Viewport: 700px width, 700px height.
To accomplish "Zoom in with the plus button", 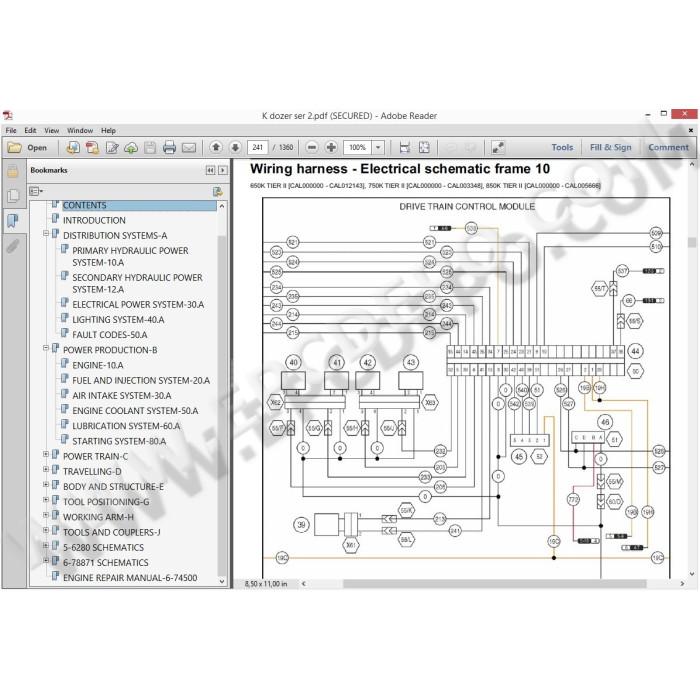I will [x=331, y=147].
